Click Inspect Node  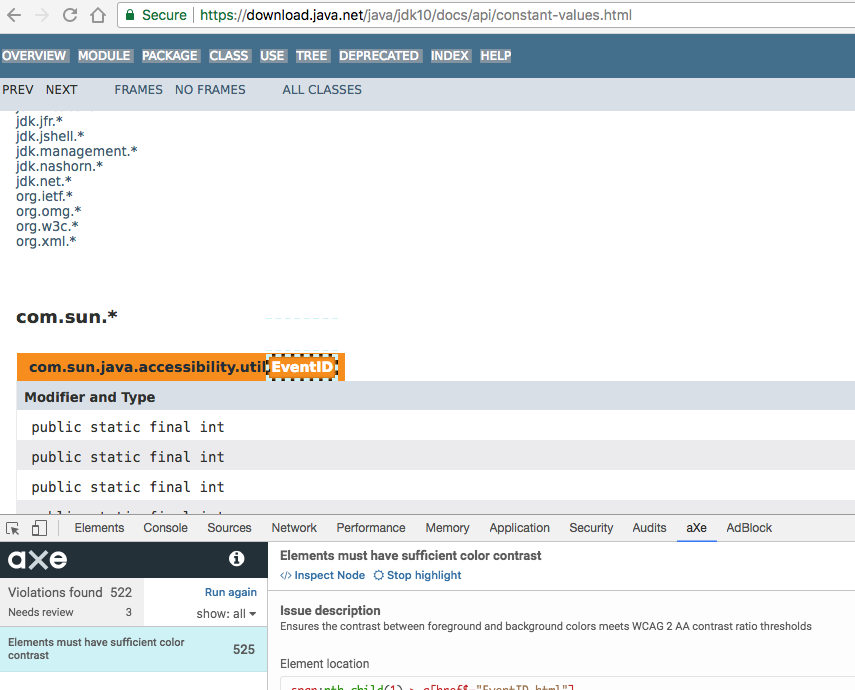pyautogui.click(x=322, y=575)
